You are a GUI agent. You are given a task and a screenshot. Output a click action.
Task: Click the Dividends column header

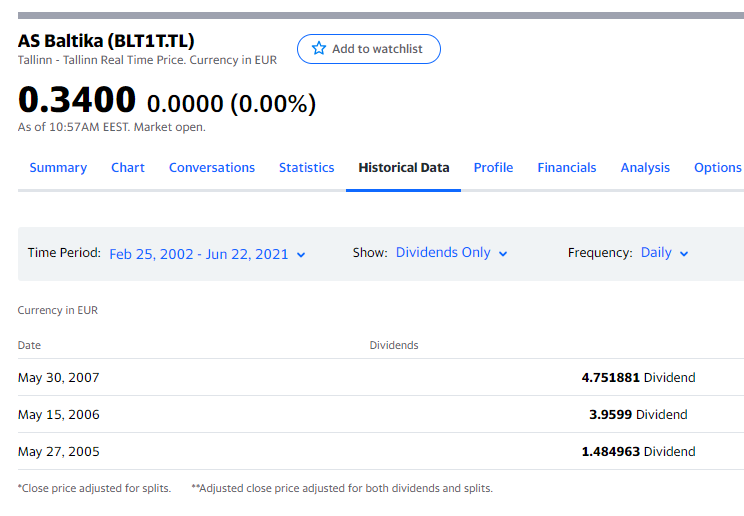point(394,345)
